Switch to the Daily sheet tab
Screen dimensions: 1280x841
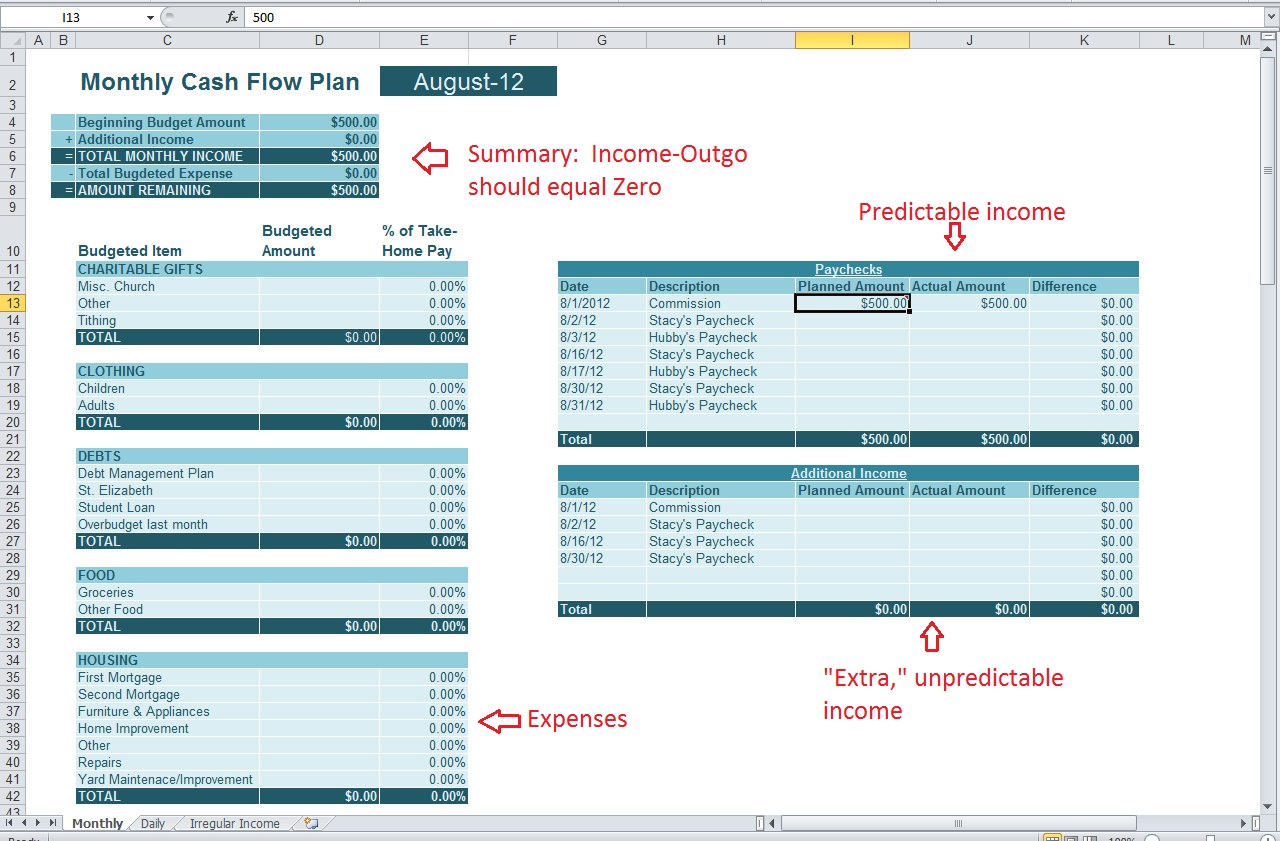coord(152,823)
